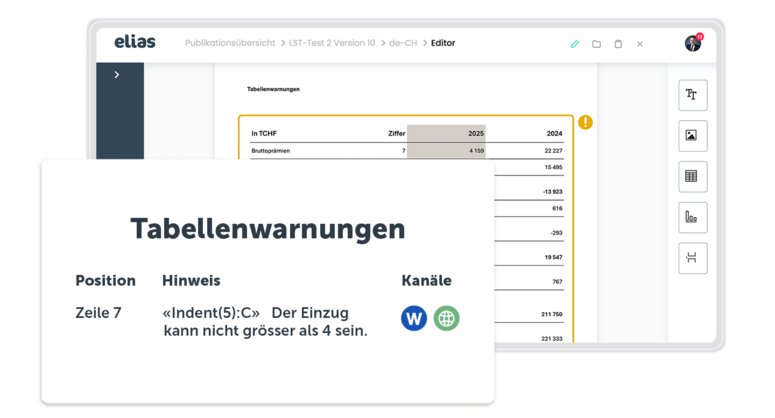Viewport: 775px width, 418px height.
Task: Open LST-Test 2 Version 10 breadcrumb
Action: pyautogui.click(x=332, y=44)
